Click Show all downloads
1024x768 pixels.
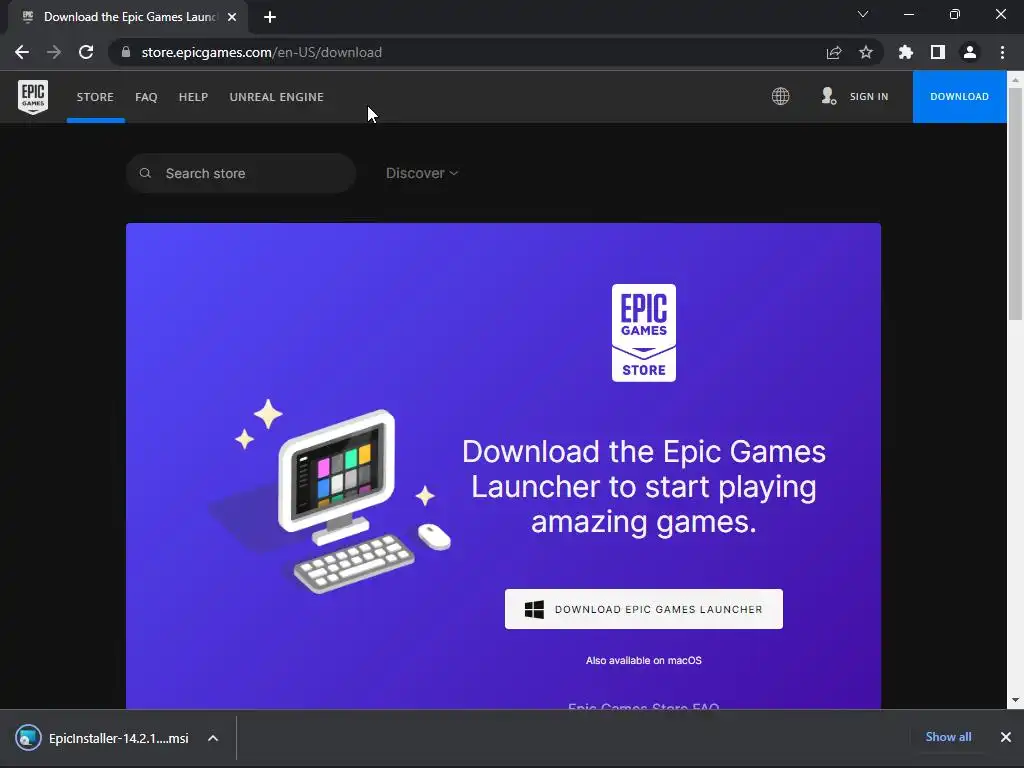tap(948, 737)
